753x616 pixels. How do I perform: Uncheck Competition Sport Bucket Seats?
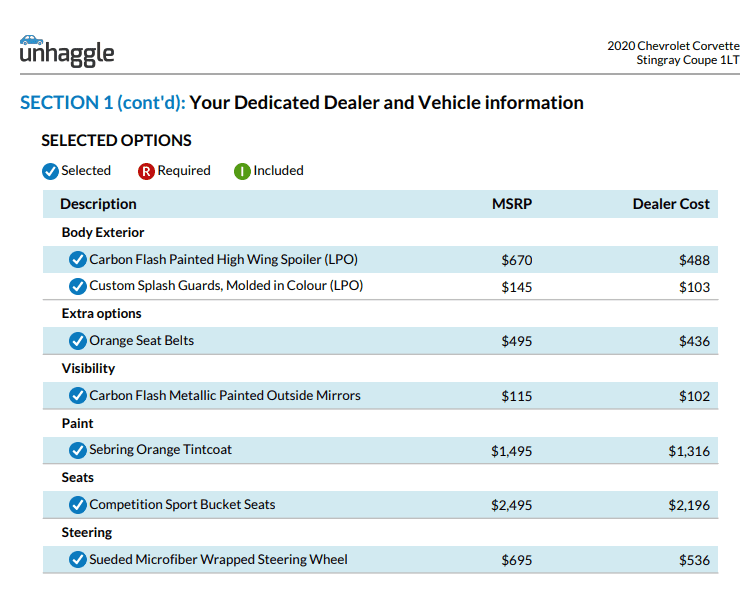click(x=77, y=505)
